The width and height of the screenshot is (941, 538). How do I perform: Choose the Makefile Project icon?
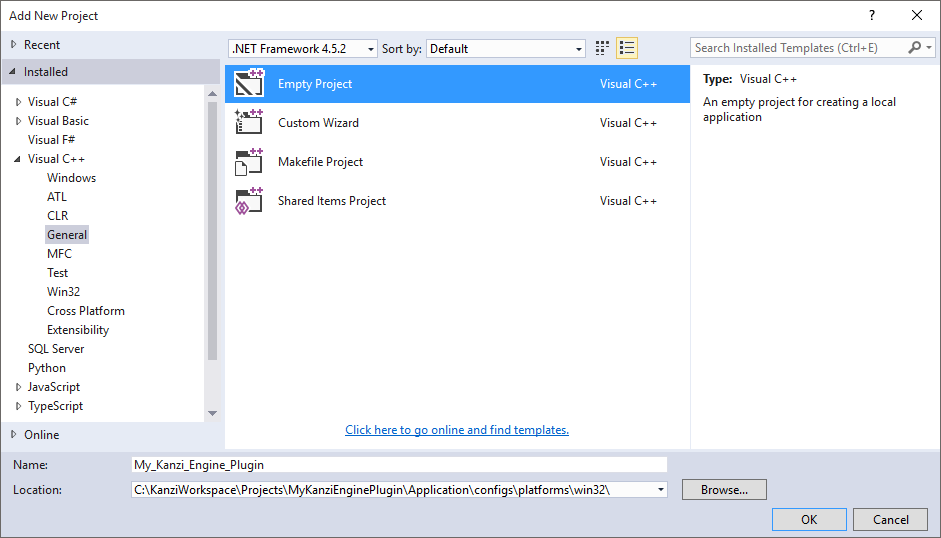pos(248,162)
